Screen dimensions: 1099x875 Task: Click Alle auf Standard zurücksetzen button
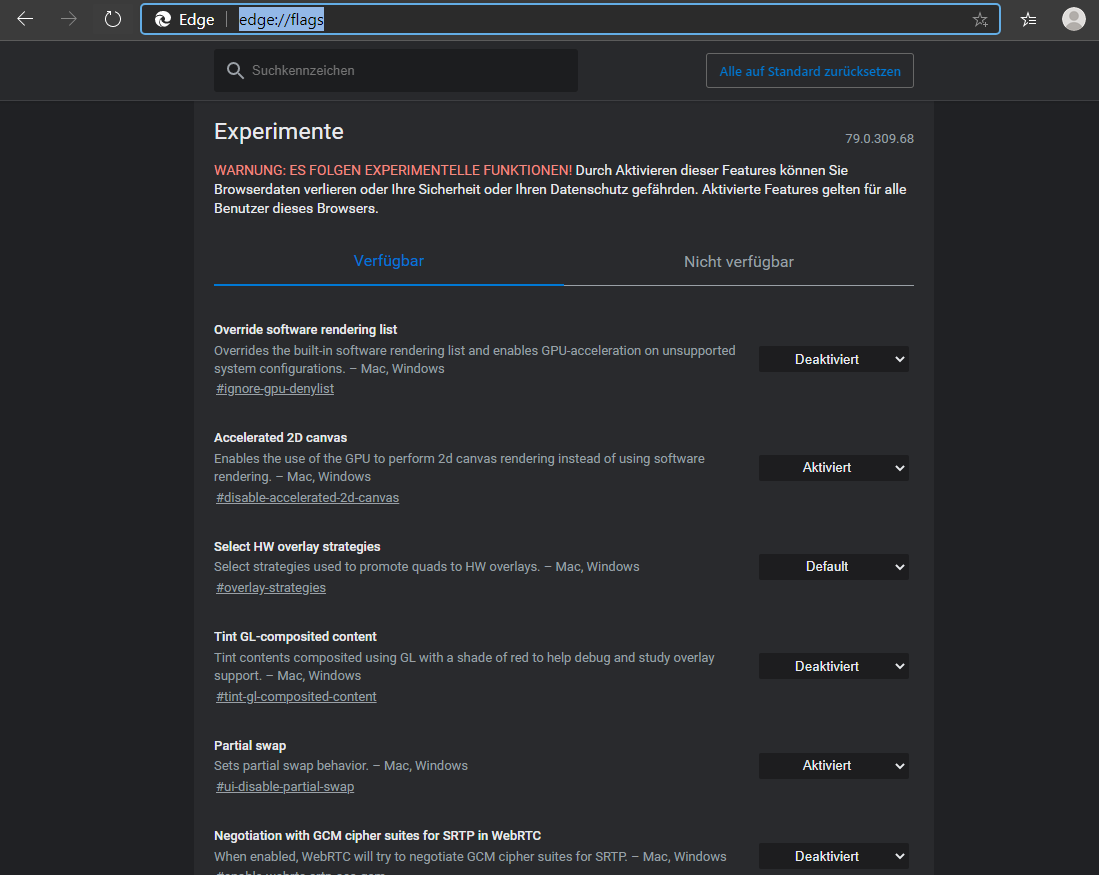point(809,71)
